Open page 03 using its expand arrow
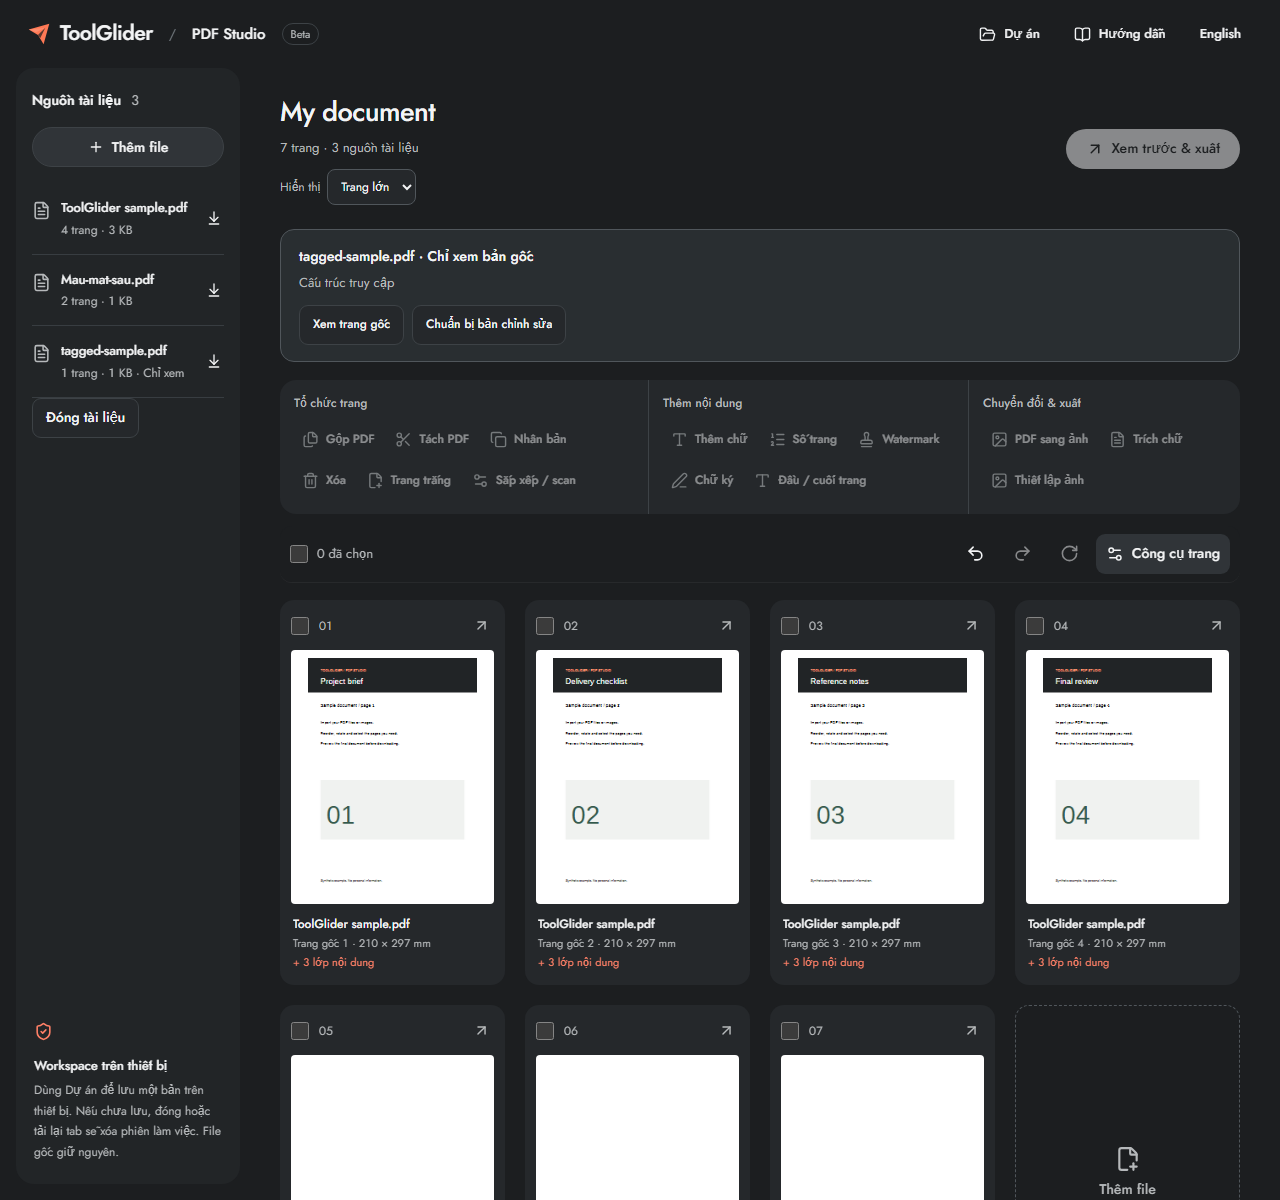 971,626
